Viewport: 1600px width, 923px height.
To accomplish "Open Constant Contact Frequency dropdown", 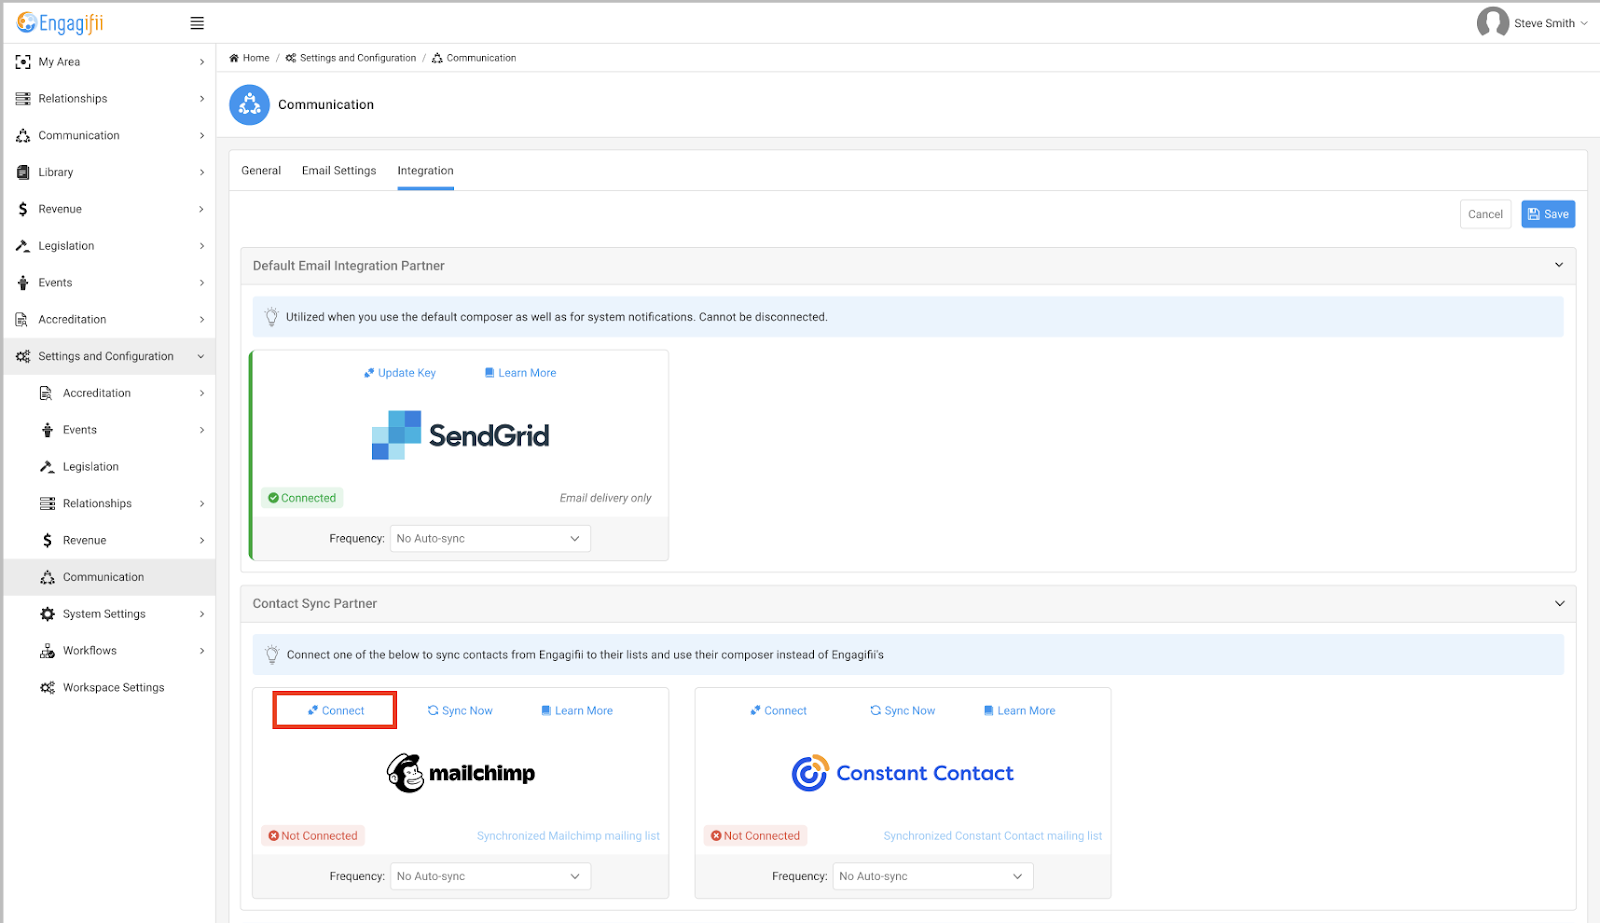I will tap(933, 877).
